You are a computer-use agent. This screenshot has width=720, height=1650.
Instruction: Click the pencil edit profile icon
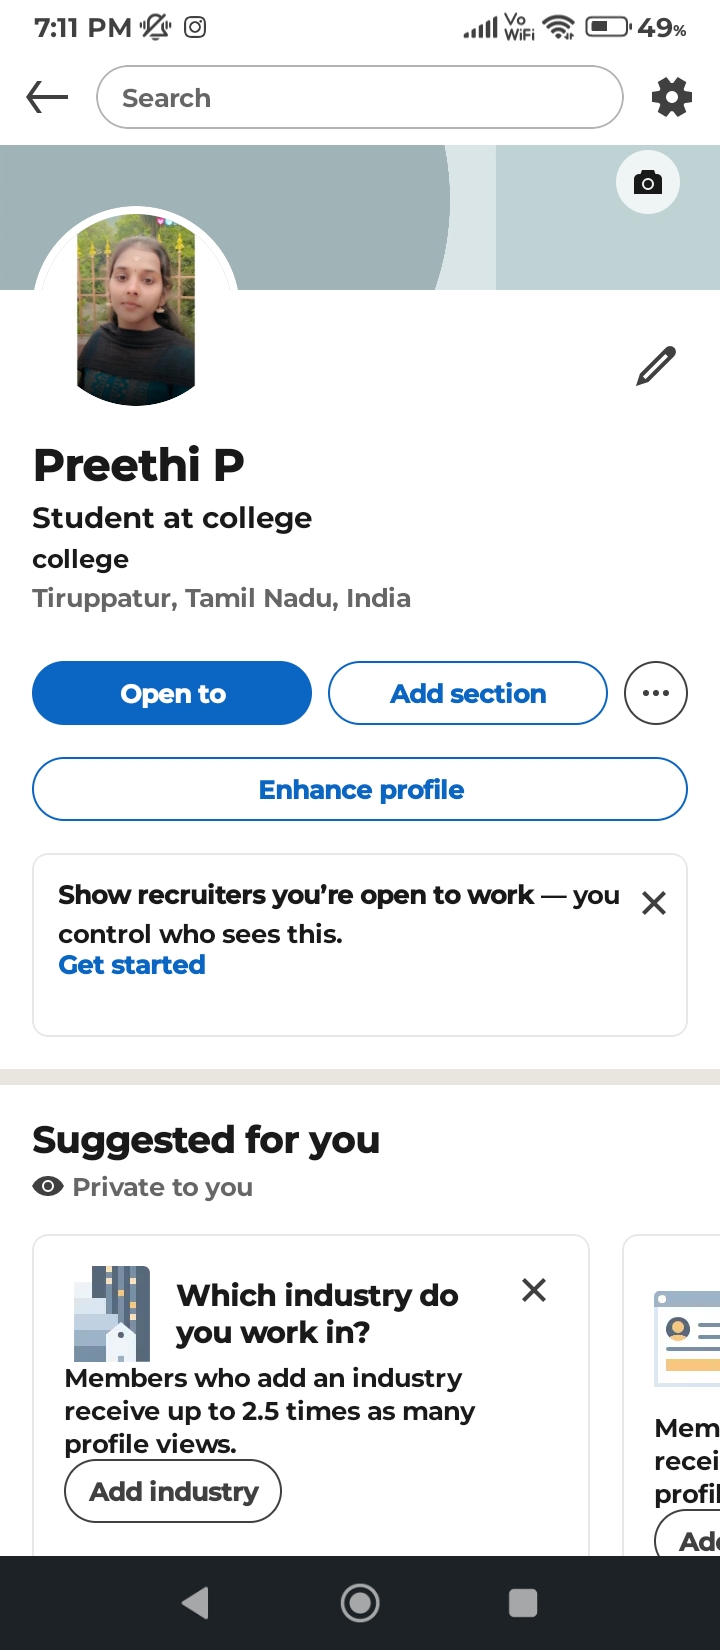656,366
